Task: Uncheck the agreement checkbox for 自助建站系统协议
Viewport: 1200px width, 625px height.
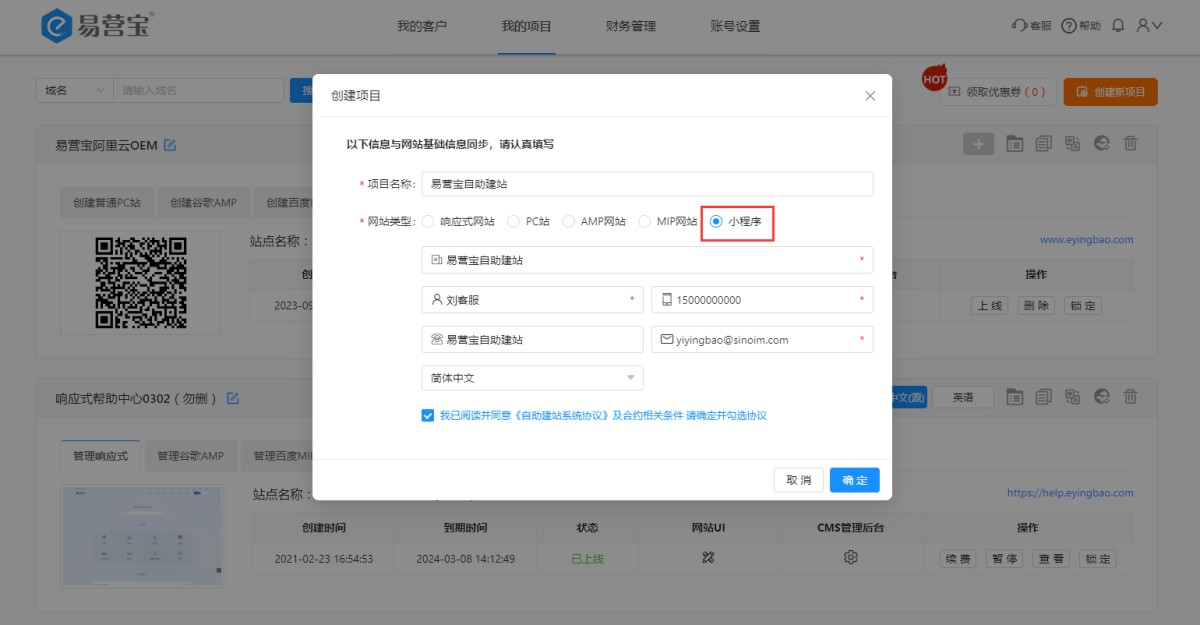Action: click(428, 415)
